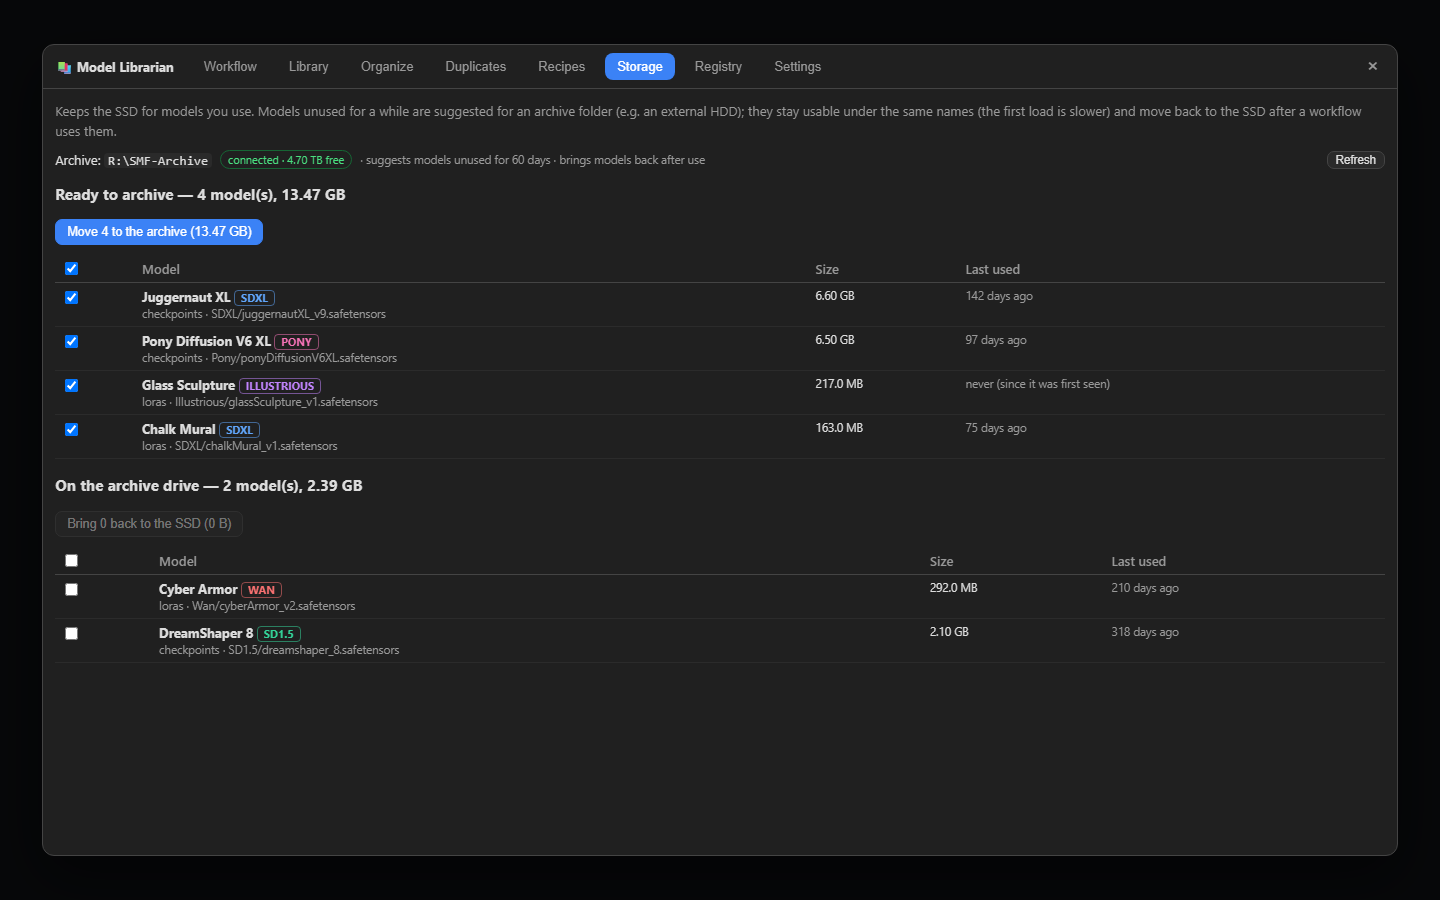Click the 6.60 GB size value
The height and width of the screenshot is (900, 1440).
(x=835, y=296)
